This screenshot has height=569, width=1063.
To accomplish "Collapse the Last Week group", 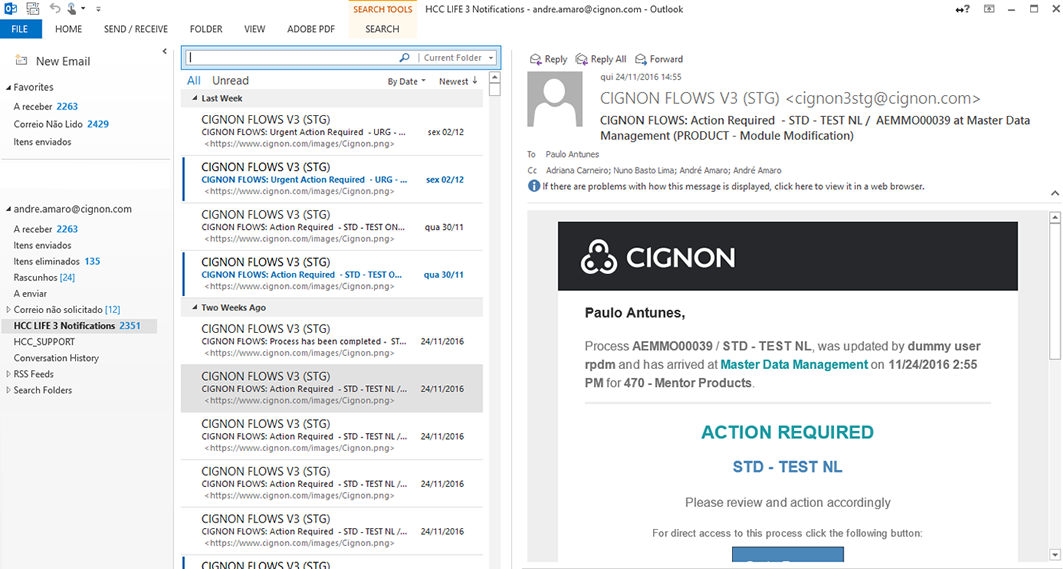I will [195, 98].
